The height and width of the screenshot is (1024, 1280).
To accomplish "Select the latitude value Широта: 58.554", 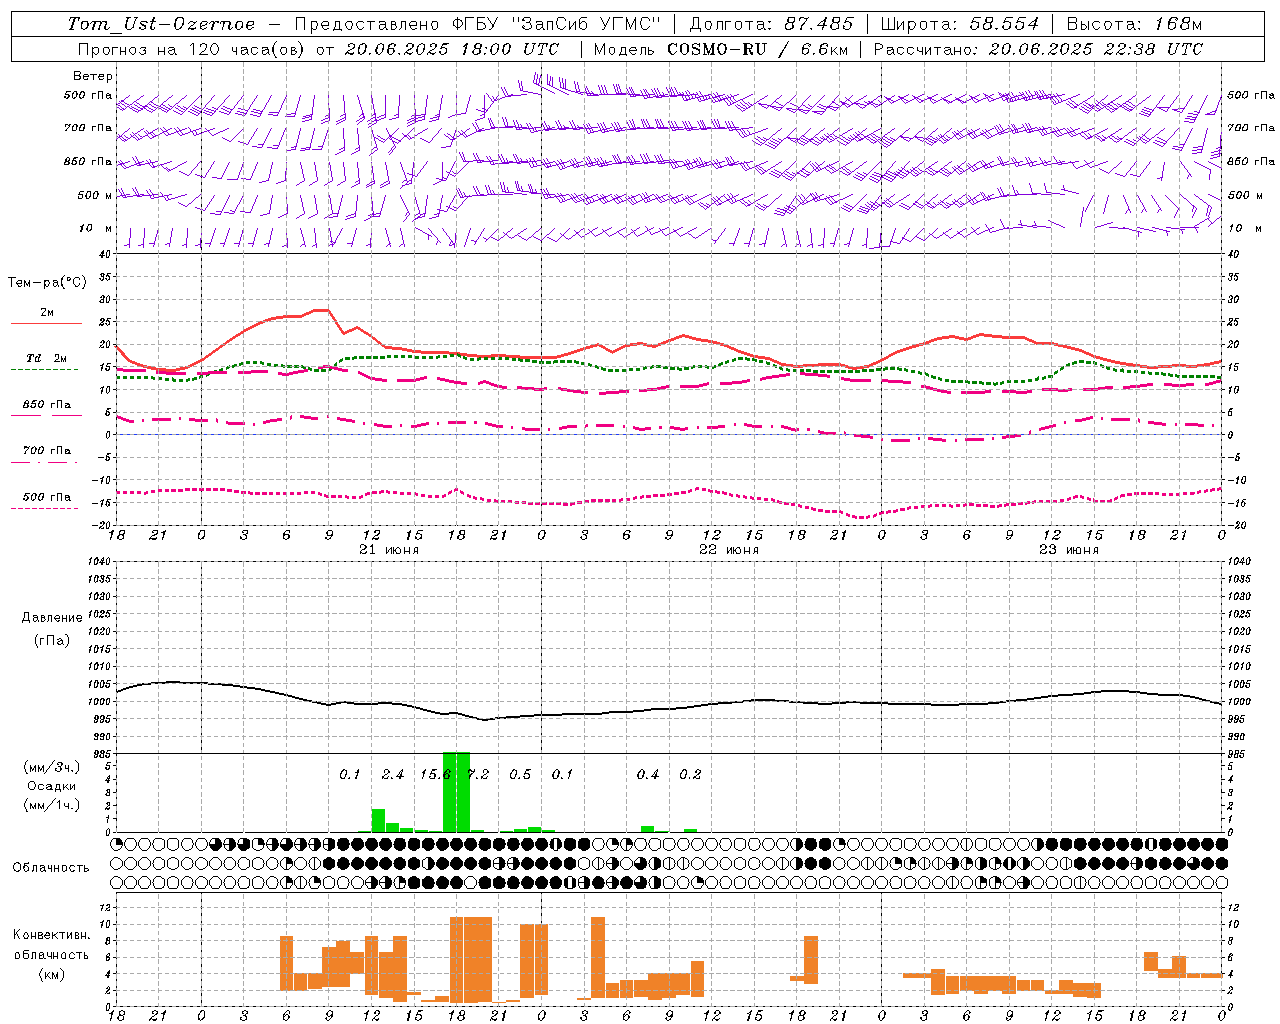I will click(x=959, y=24).
